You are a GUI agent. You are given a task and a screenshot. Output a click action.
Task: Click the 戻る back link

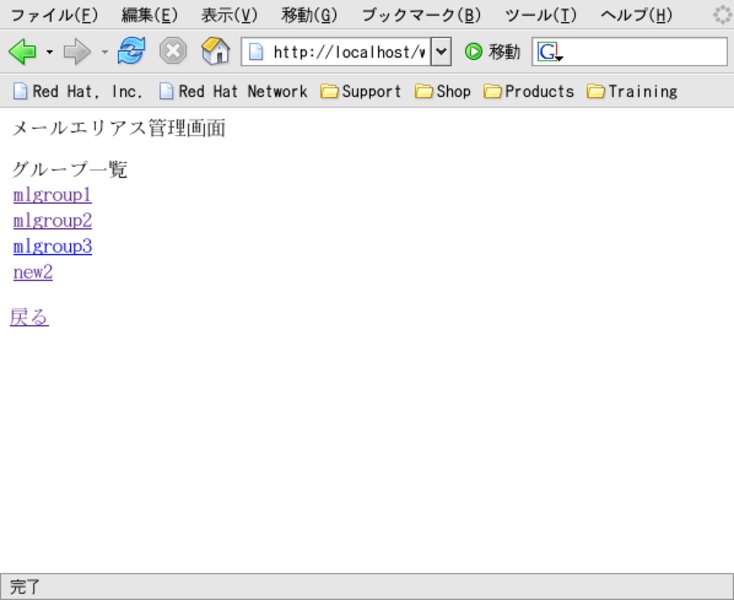click(x=29, y=317)
